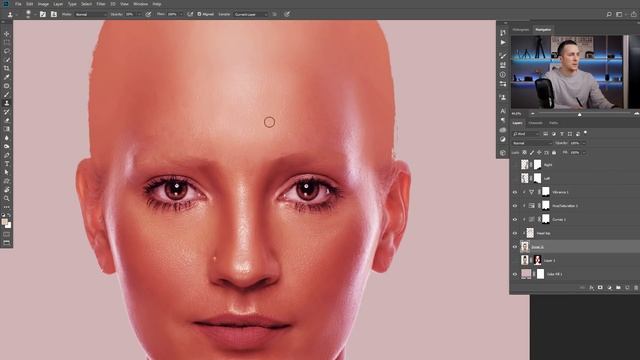Select the Vibrance 1 layer name
Viewport: 640px width, 360px height.
560,192
